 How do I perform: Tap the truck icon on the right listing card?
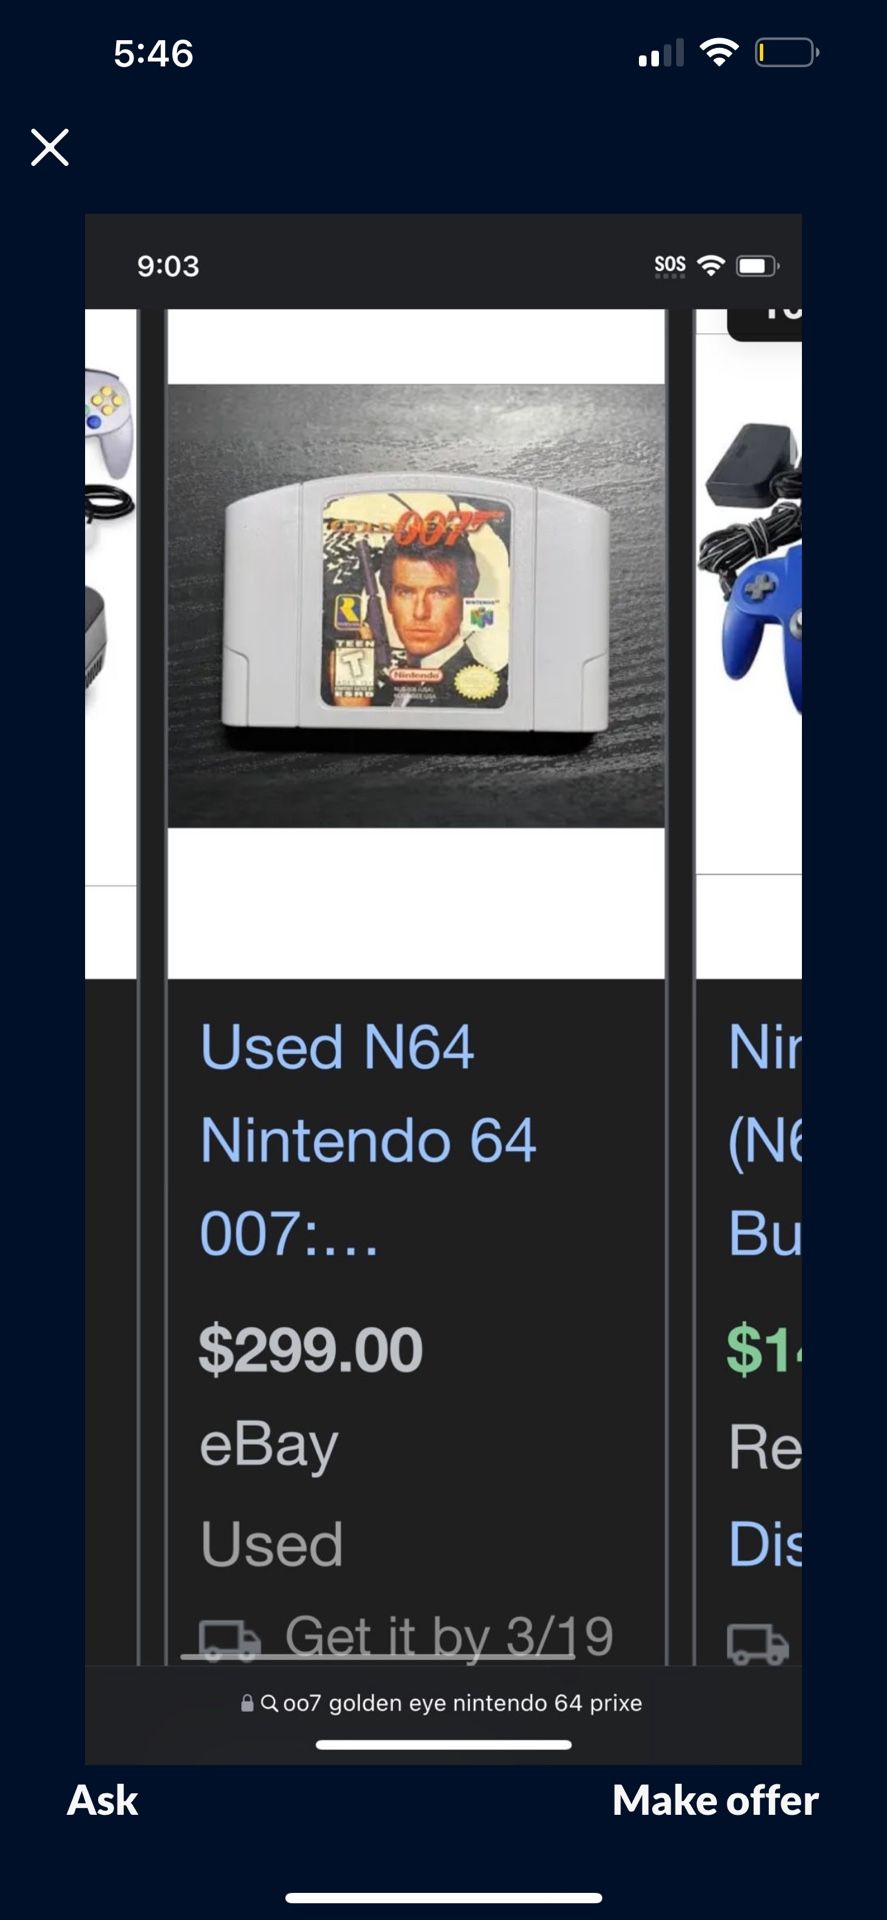pyautogui.click(x=757, y=1643)
